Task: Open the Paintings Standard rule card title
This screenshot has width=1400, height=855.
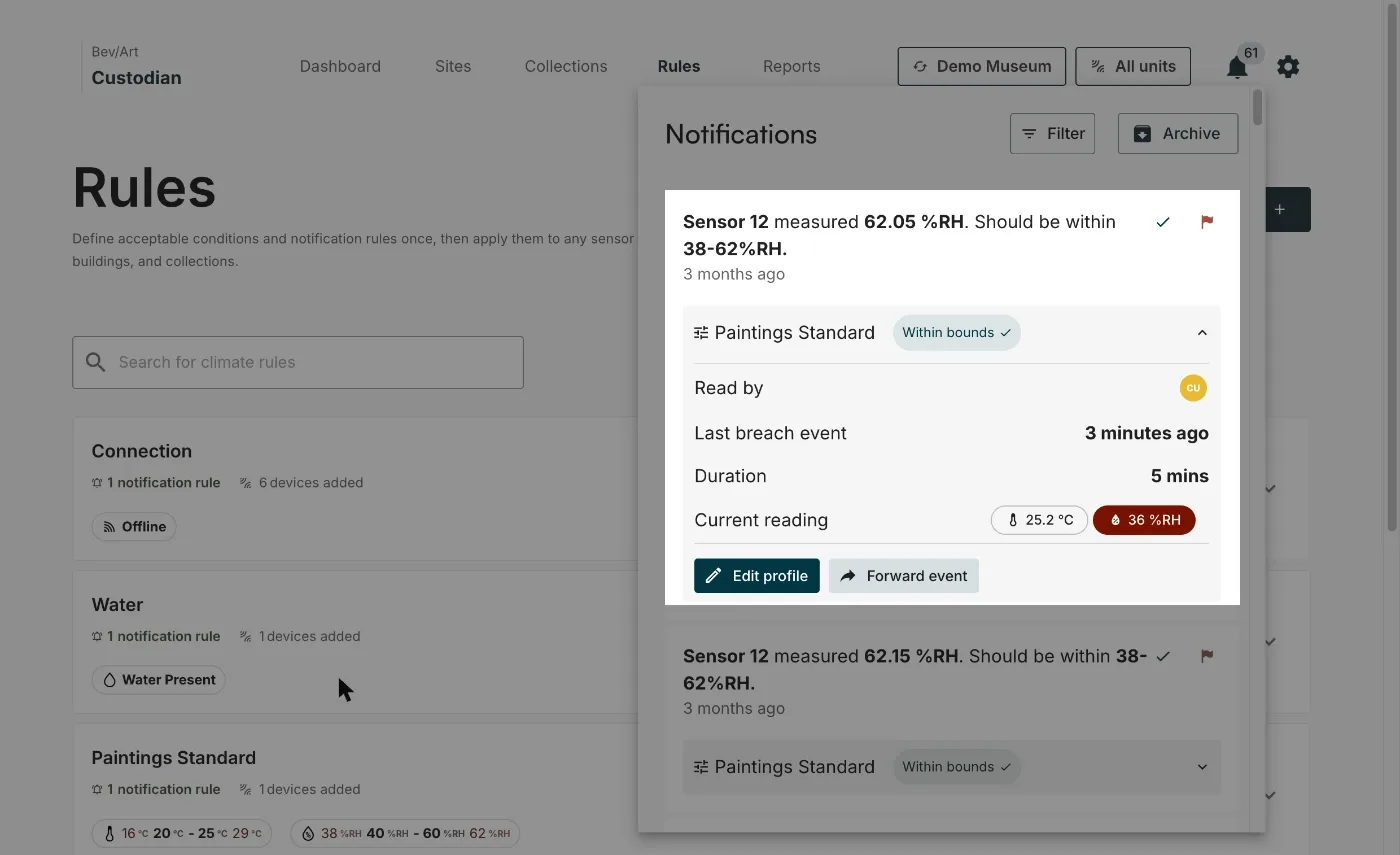Action: point(174,758)
